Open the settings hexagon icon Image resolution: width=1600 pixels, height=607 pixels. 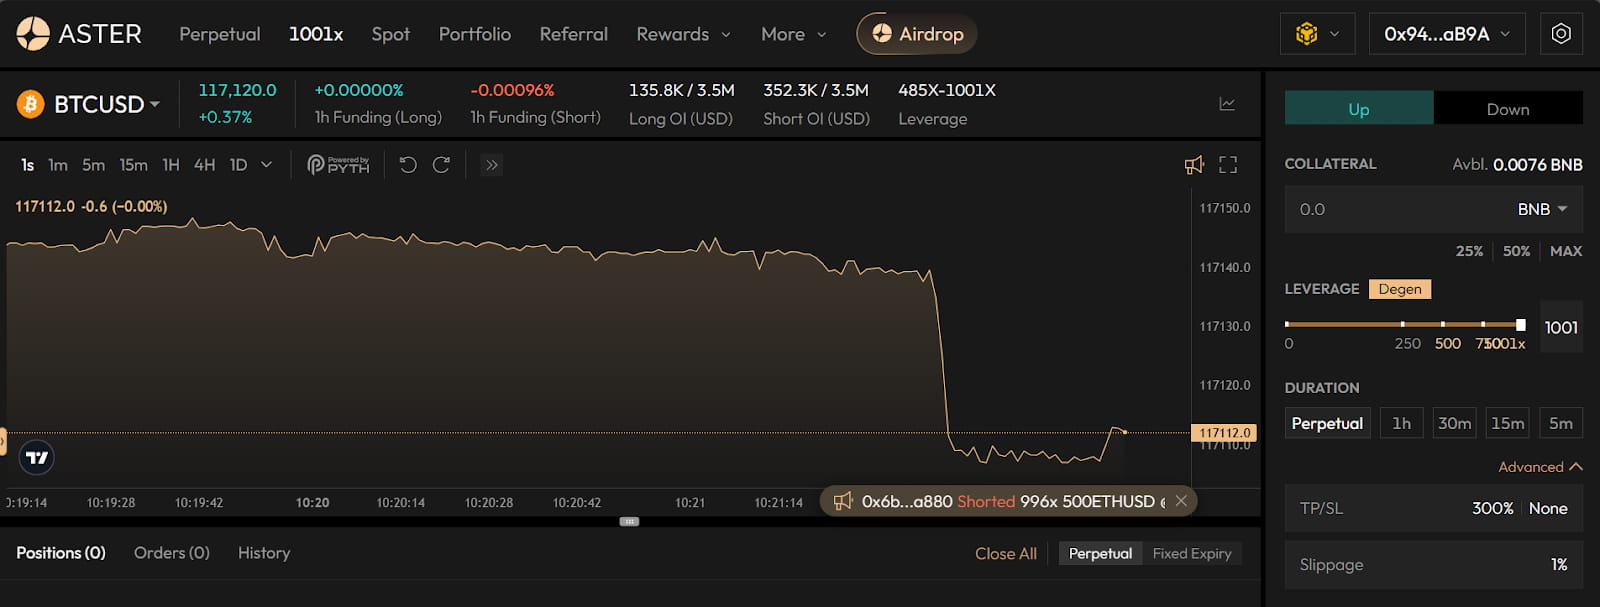pyautogui.click(x=1561, y=34)
